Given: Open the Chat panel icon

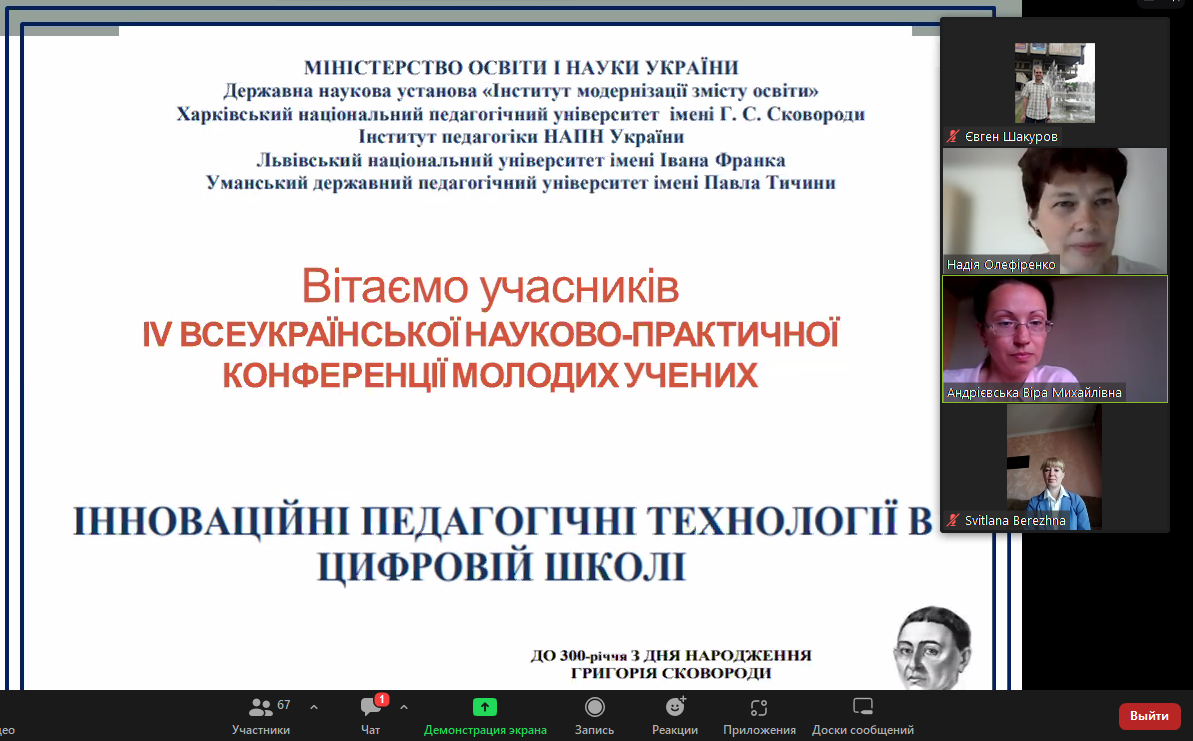Looking at the screenshot, I should point(371,708).
